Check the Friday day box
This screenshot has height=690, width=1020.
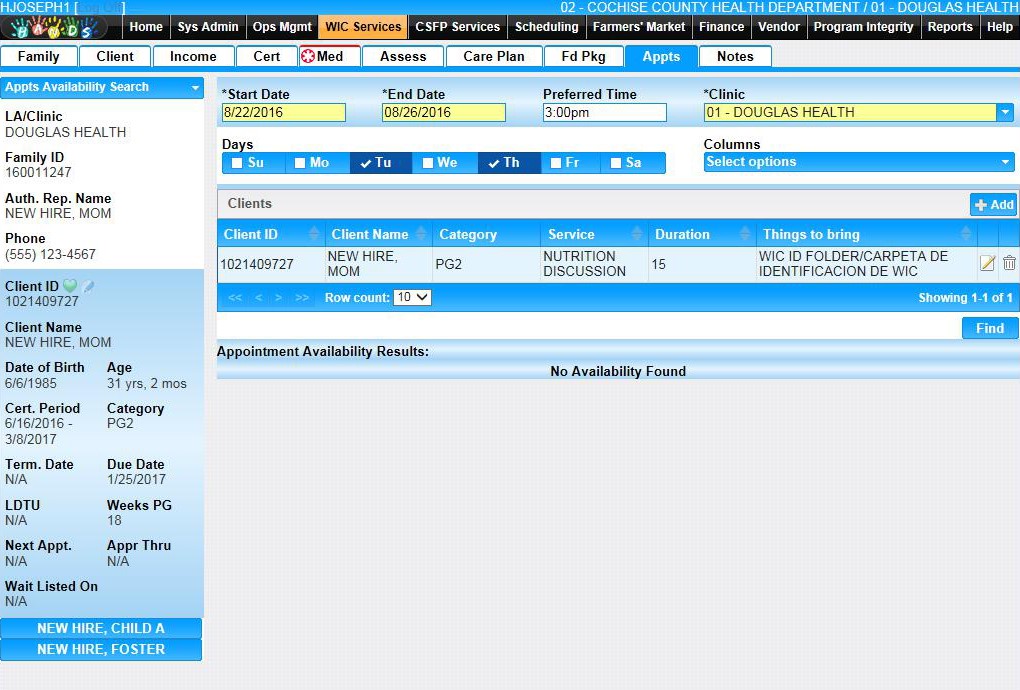(556, 163)
